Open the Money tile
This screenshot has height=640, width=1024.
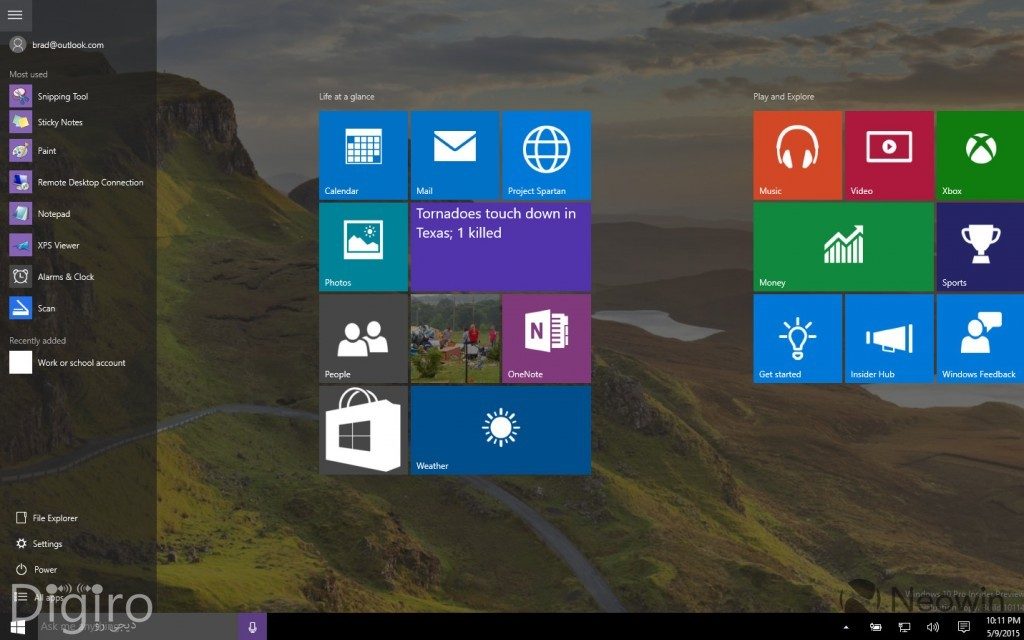[843, 247]
